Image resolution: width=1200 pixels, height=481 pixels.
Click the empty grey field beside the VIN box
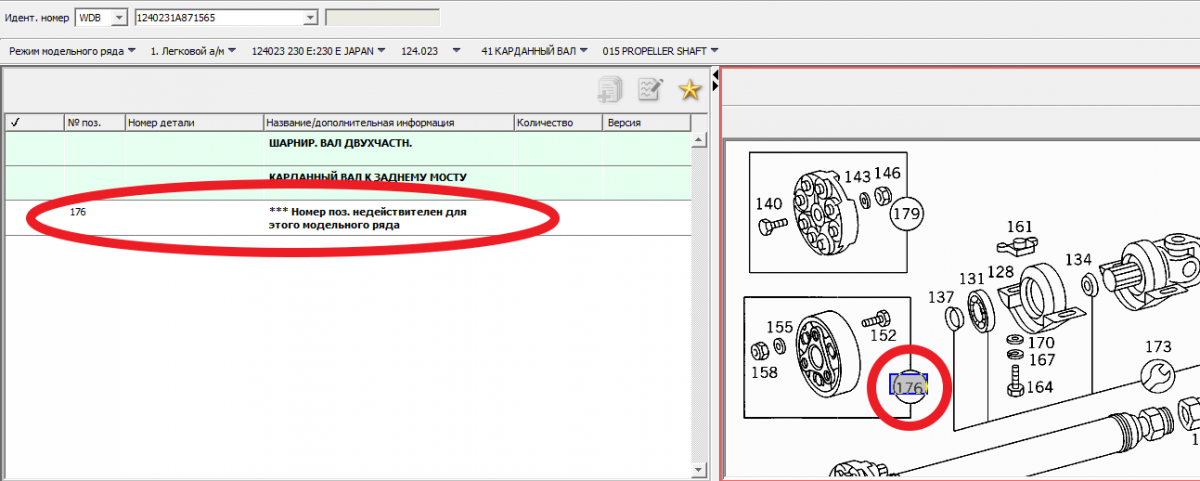pos(383,17)
